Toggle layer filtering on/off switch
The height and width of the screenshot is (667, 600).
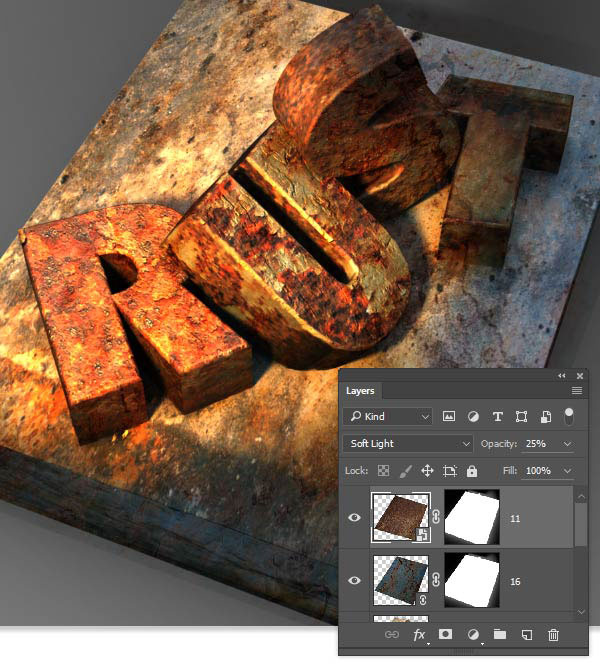point(569,414)
